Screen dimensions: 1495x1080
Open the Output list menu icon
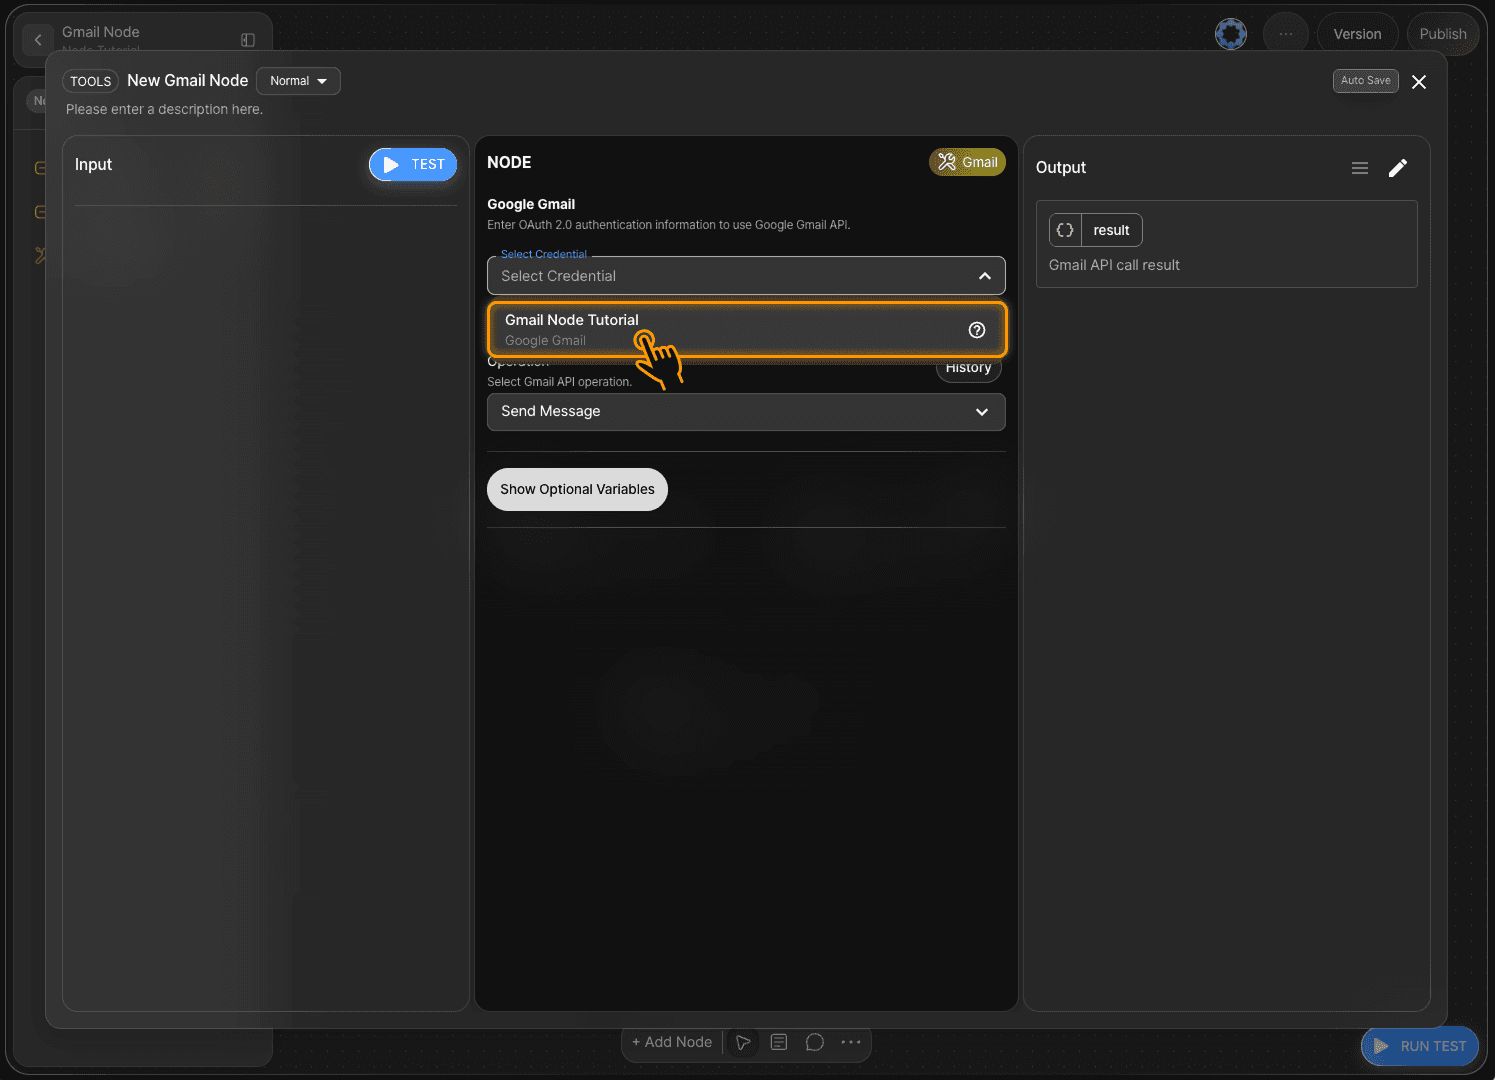click(x=1360, y=168)
